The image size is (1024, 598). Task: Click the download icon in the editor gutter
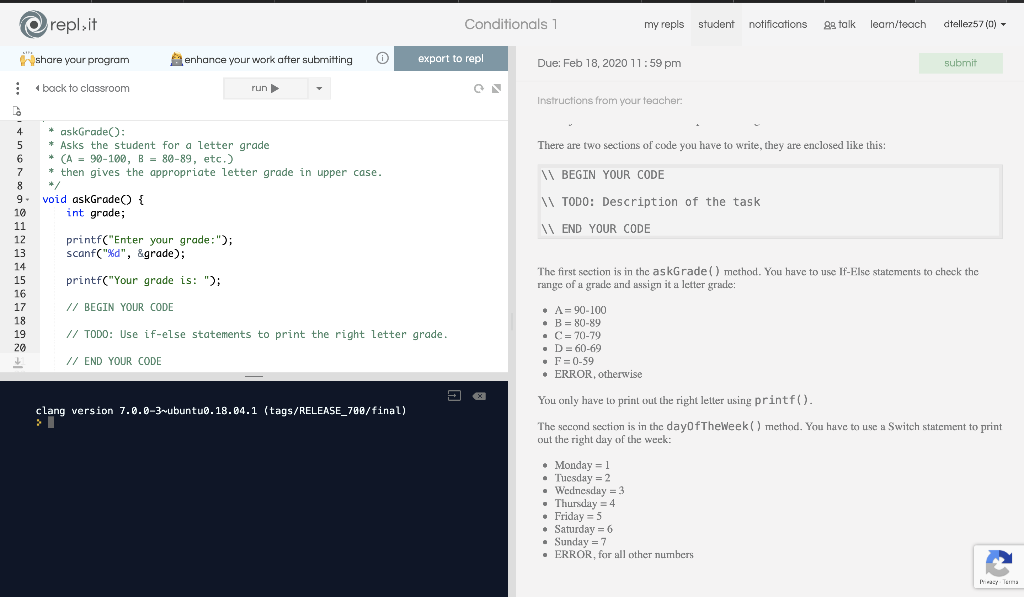tap(17, 360)
